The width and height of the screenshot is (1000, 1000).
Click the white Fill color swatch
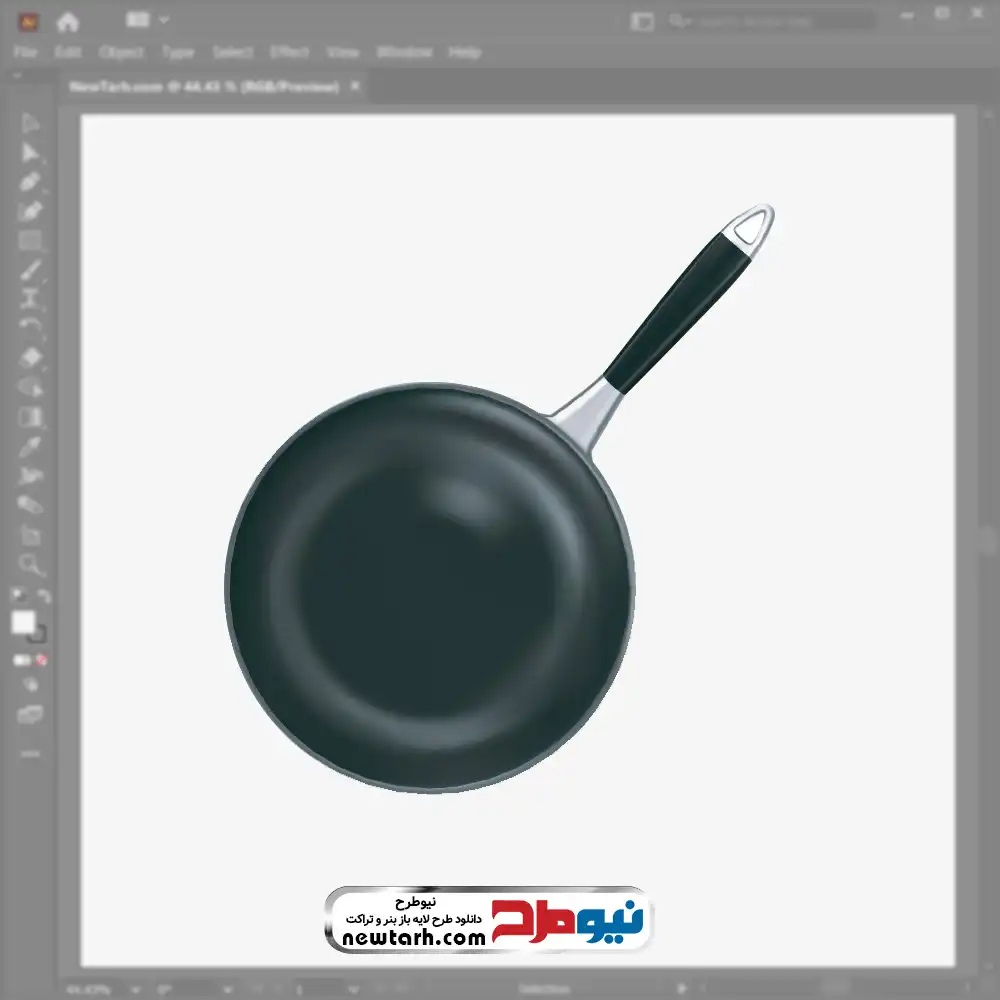(x=23, y=622)
